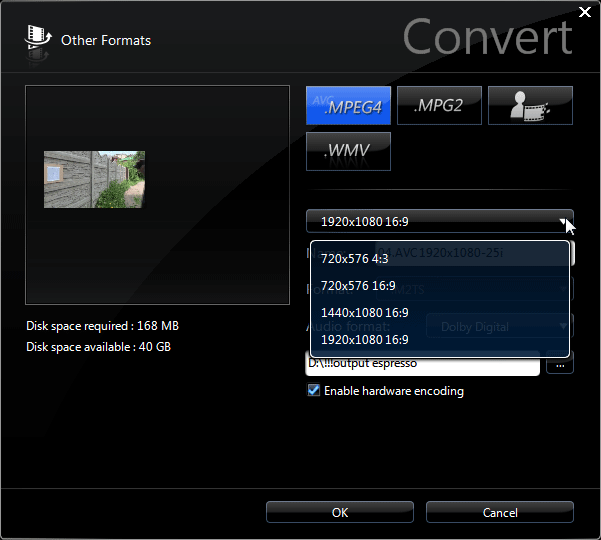The width and height of the screenshot is (601, 540).
Task: Toggle Enable hardware encoding checkbox
Action: (x=314, y=391)
